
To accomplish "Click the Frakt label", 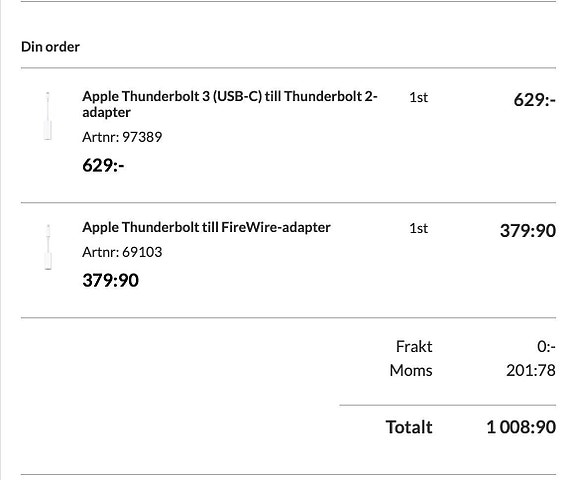I will coord(414,347).
